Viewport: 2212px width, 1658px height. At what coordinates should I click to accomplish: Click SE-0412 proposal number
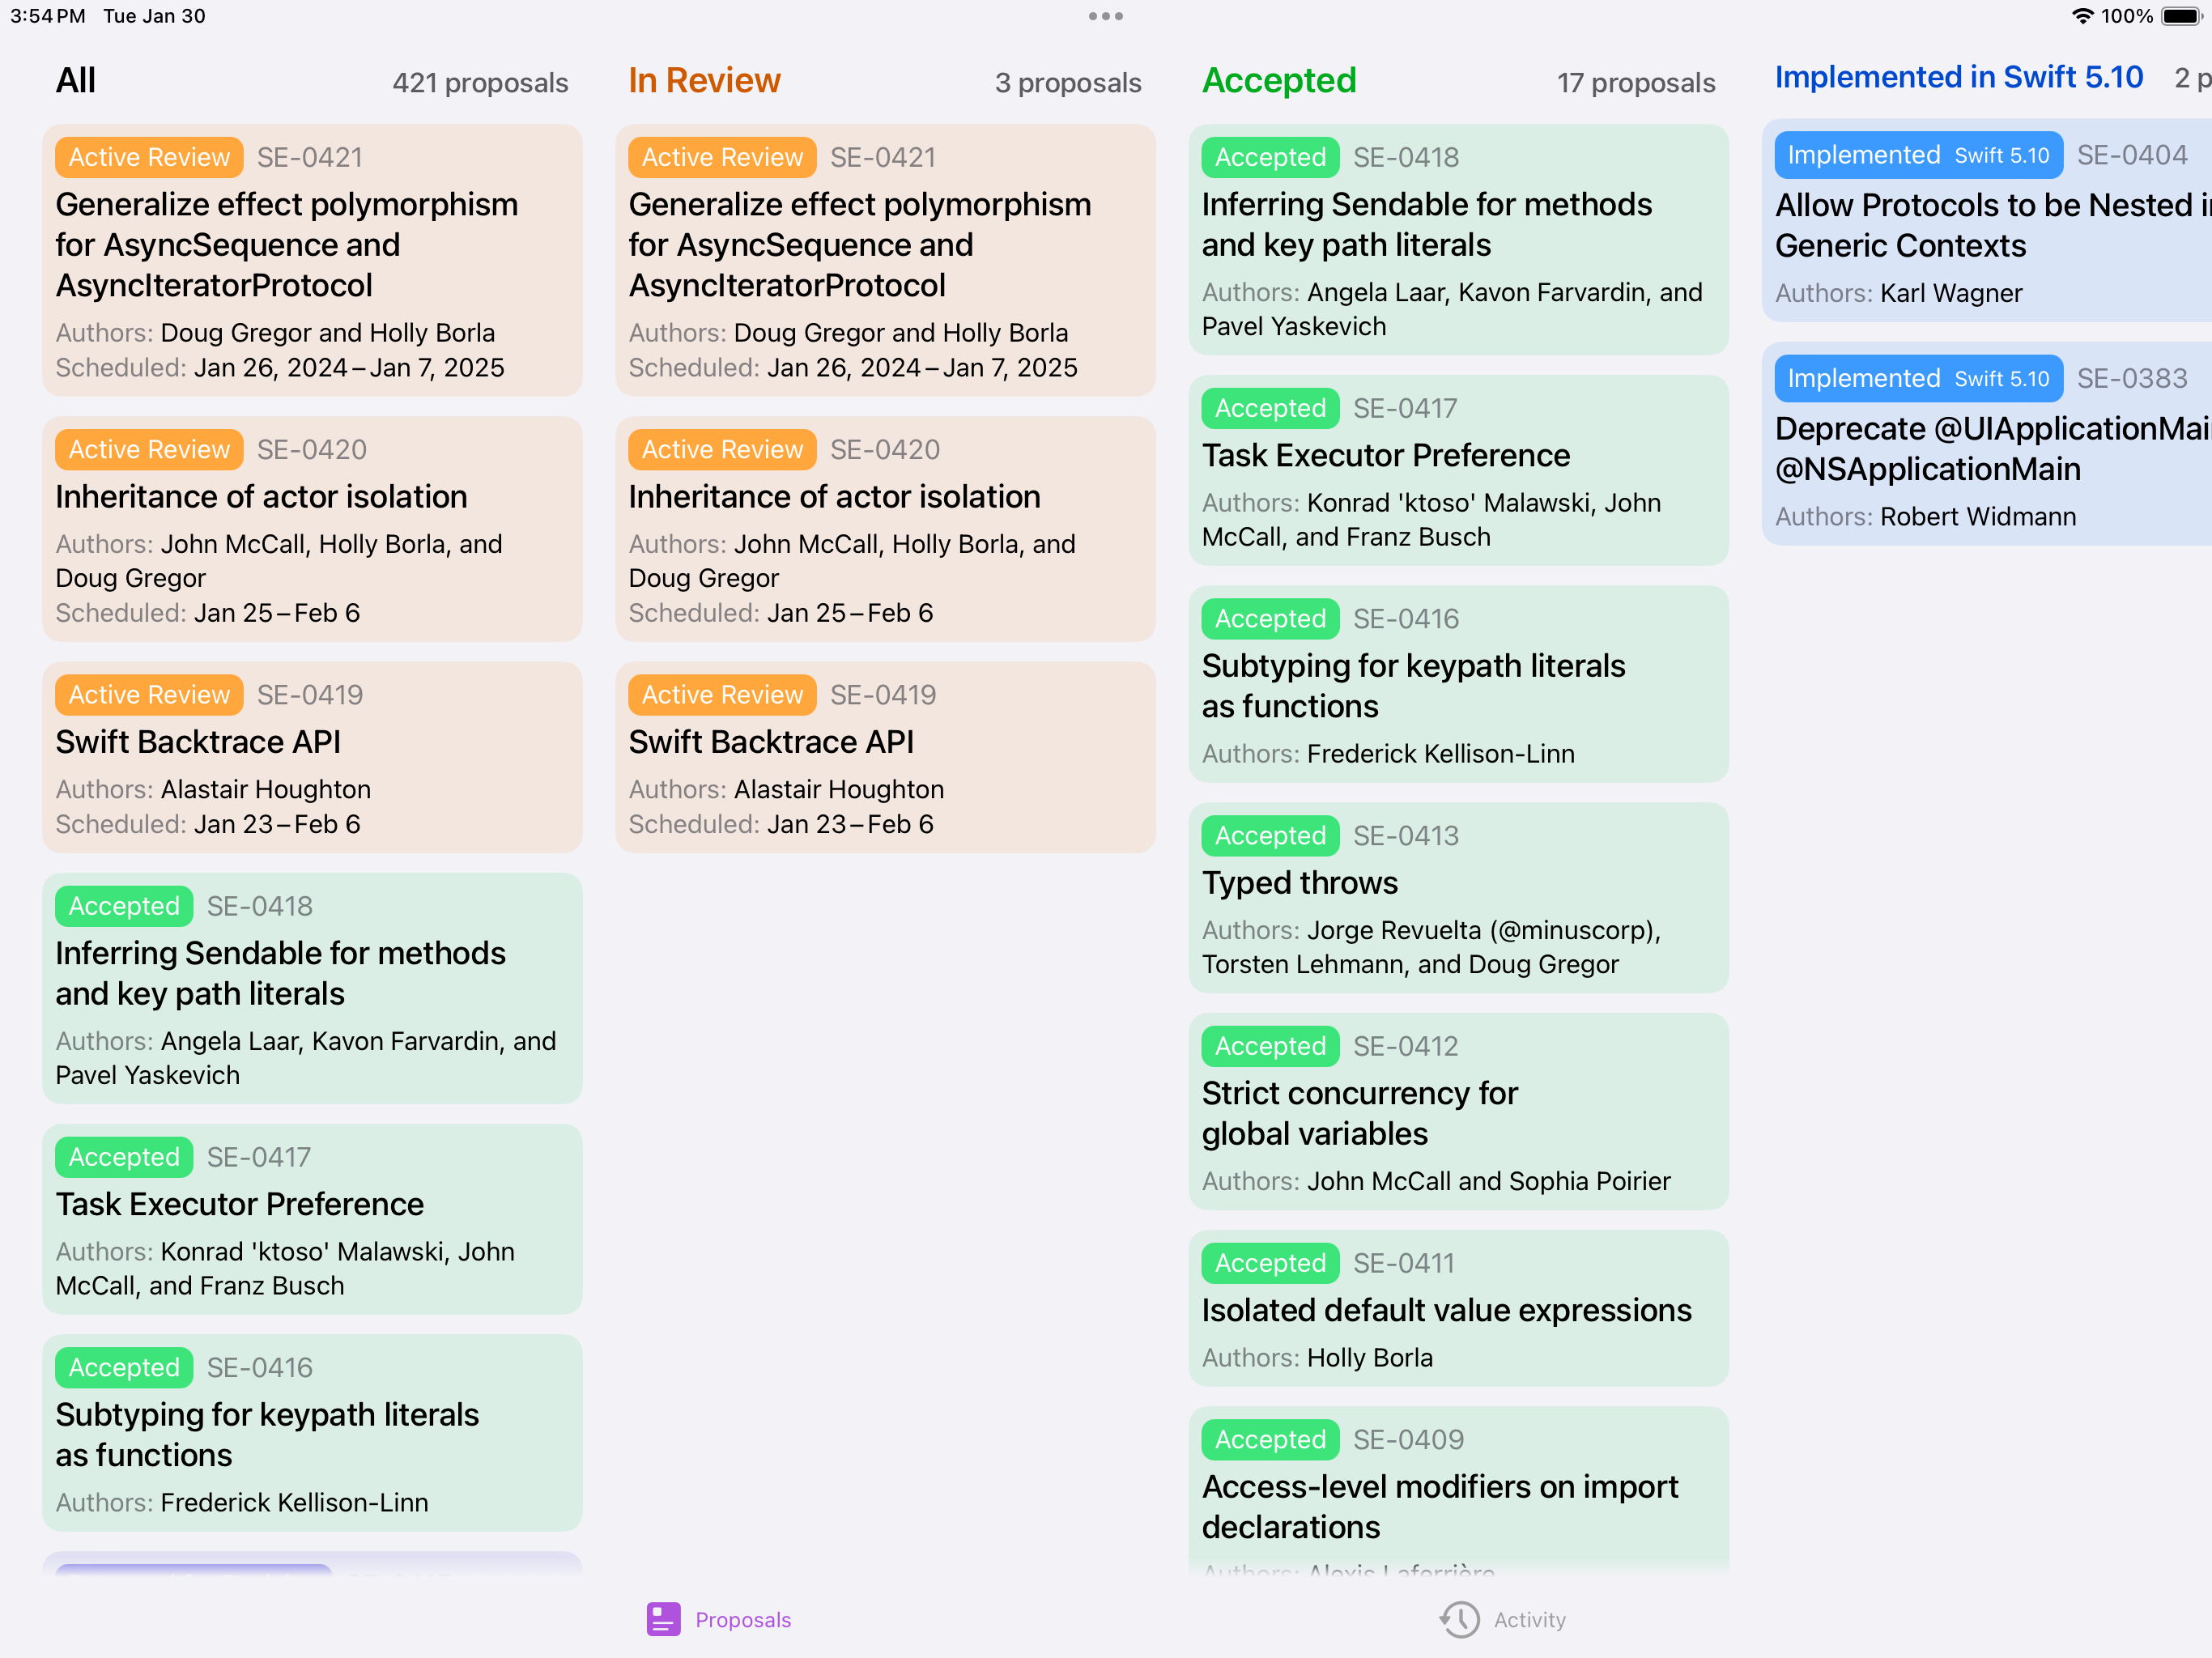click(1405, 1046)
